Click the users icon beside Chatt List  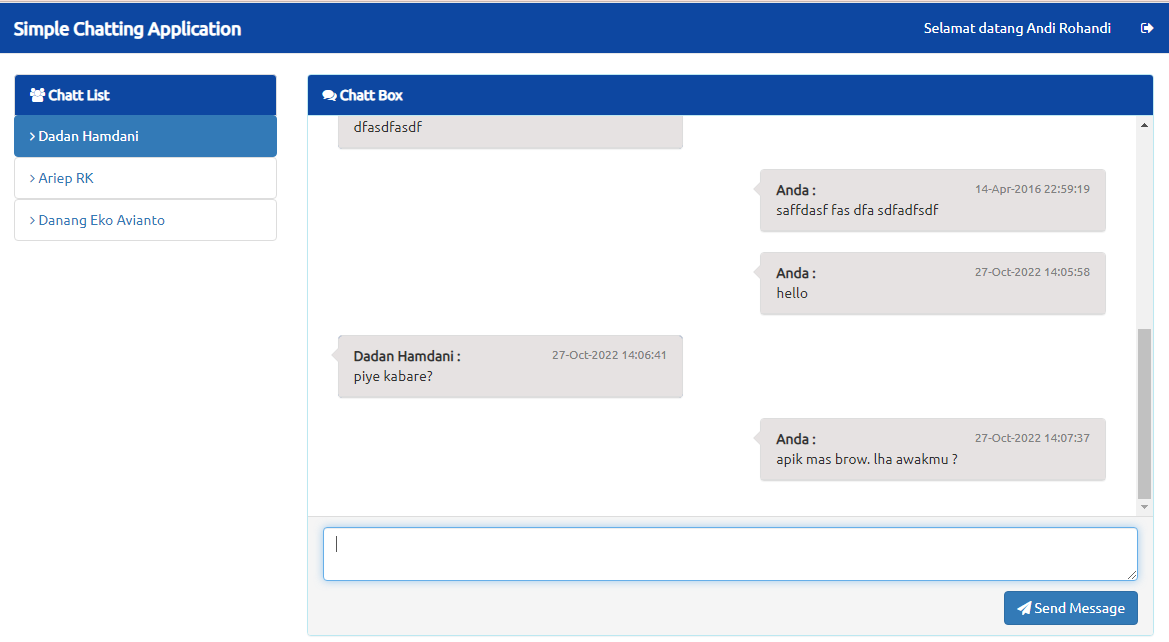(38, 95)
